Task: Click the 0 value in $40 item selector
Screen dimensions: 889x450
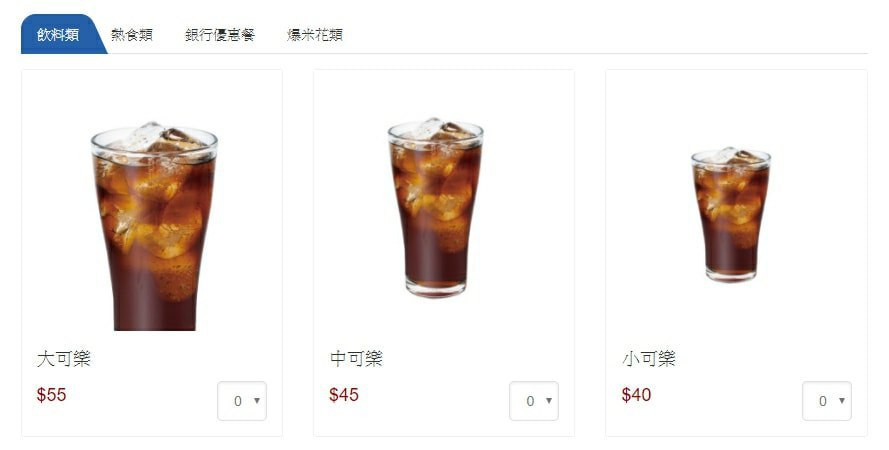Action: pos(823,401)
